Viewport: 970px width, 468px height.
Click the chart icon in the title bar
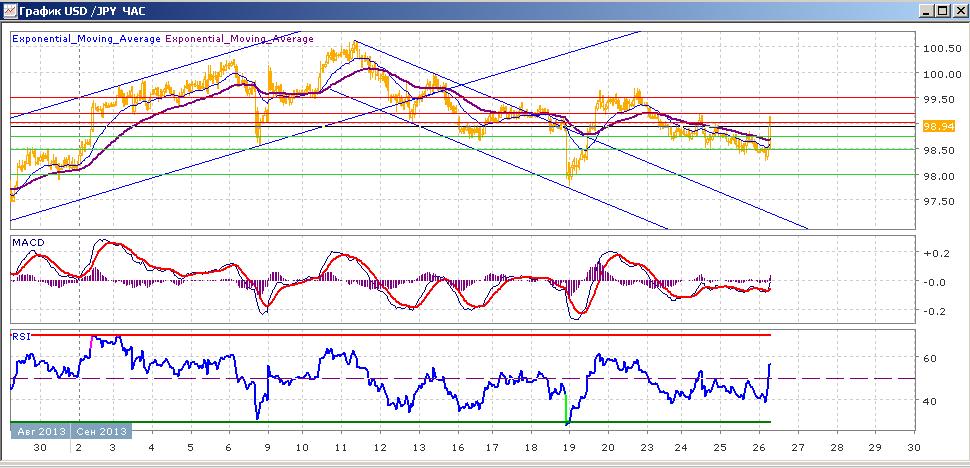pos(10,11)
